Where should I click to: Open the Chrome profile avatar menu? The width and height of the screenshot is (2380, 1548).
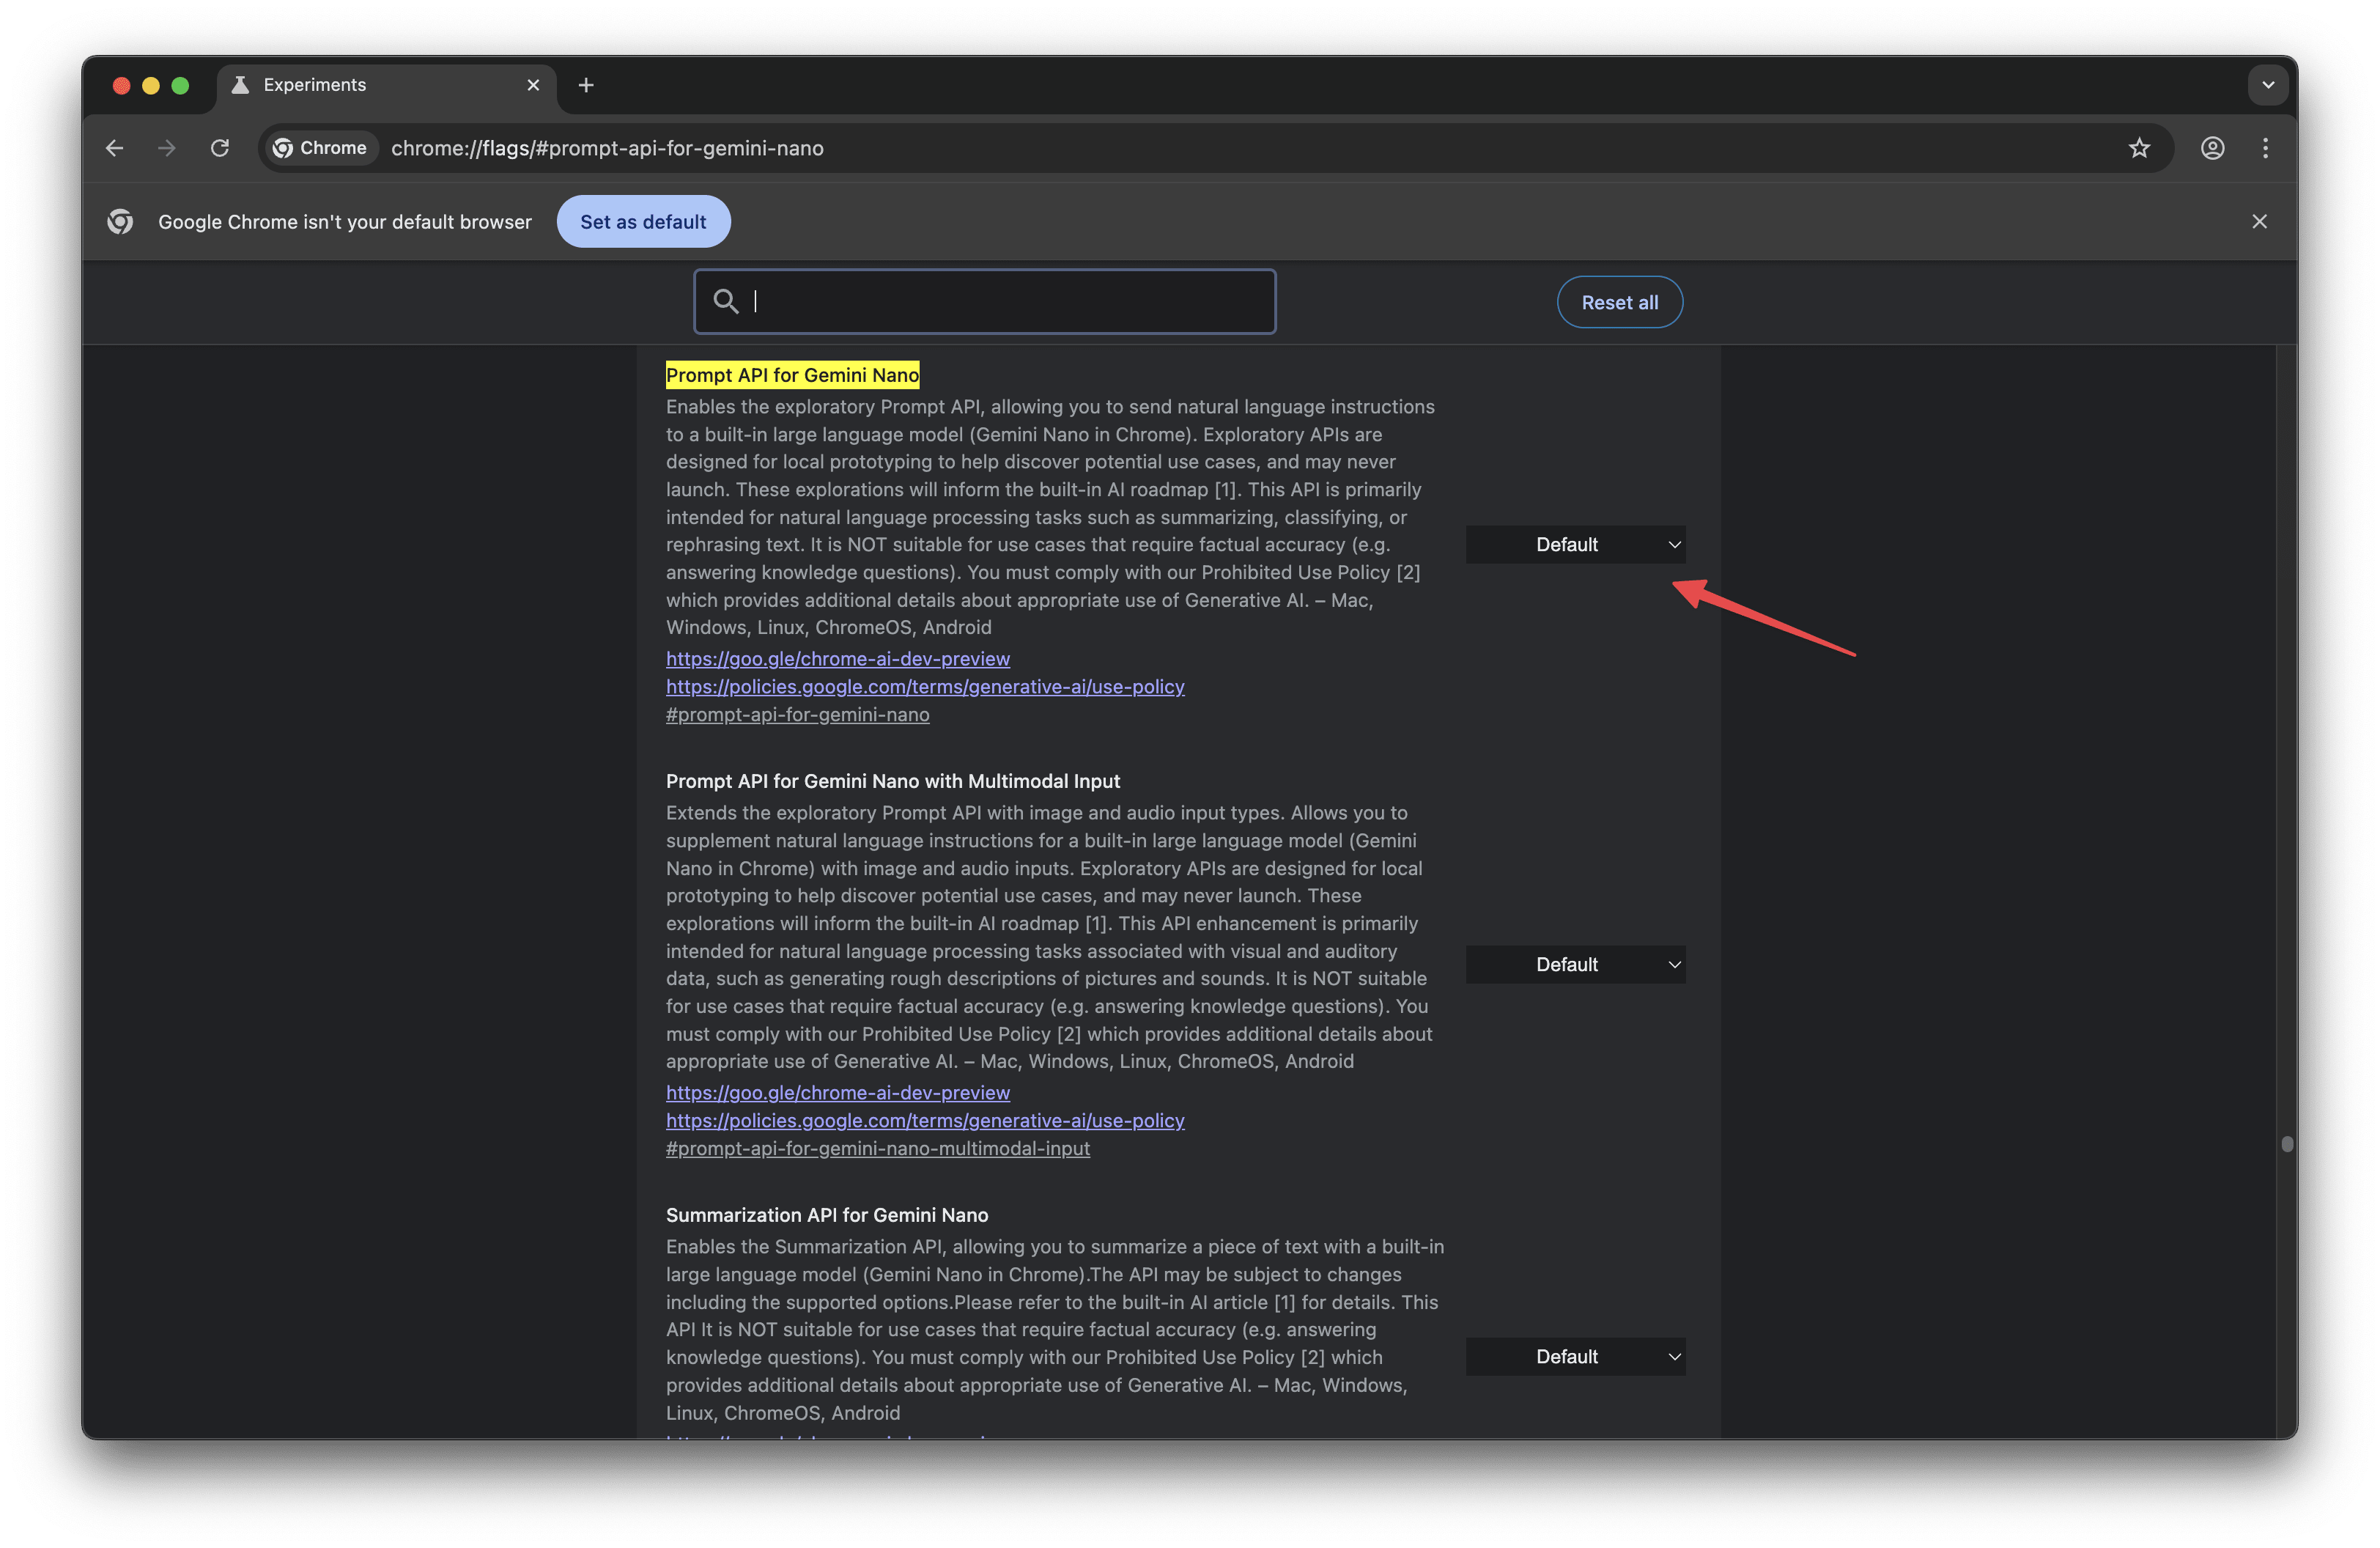pos(2212,148)
